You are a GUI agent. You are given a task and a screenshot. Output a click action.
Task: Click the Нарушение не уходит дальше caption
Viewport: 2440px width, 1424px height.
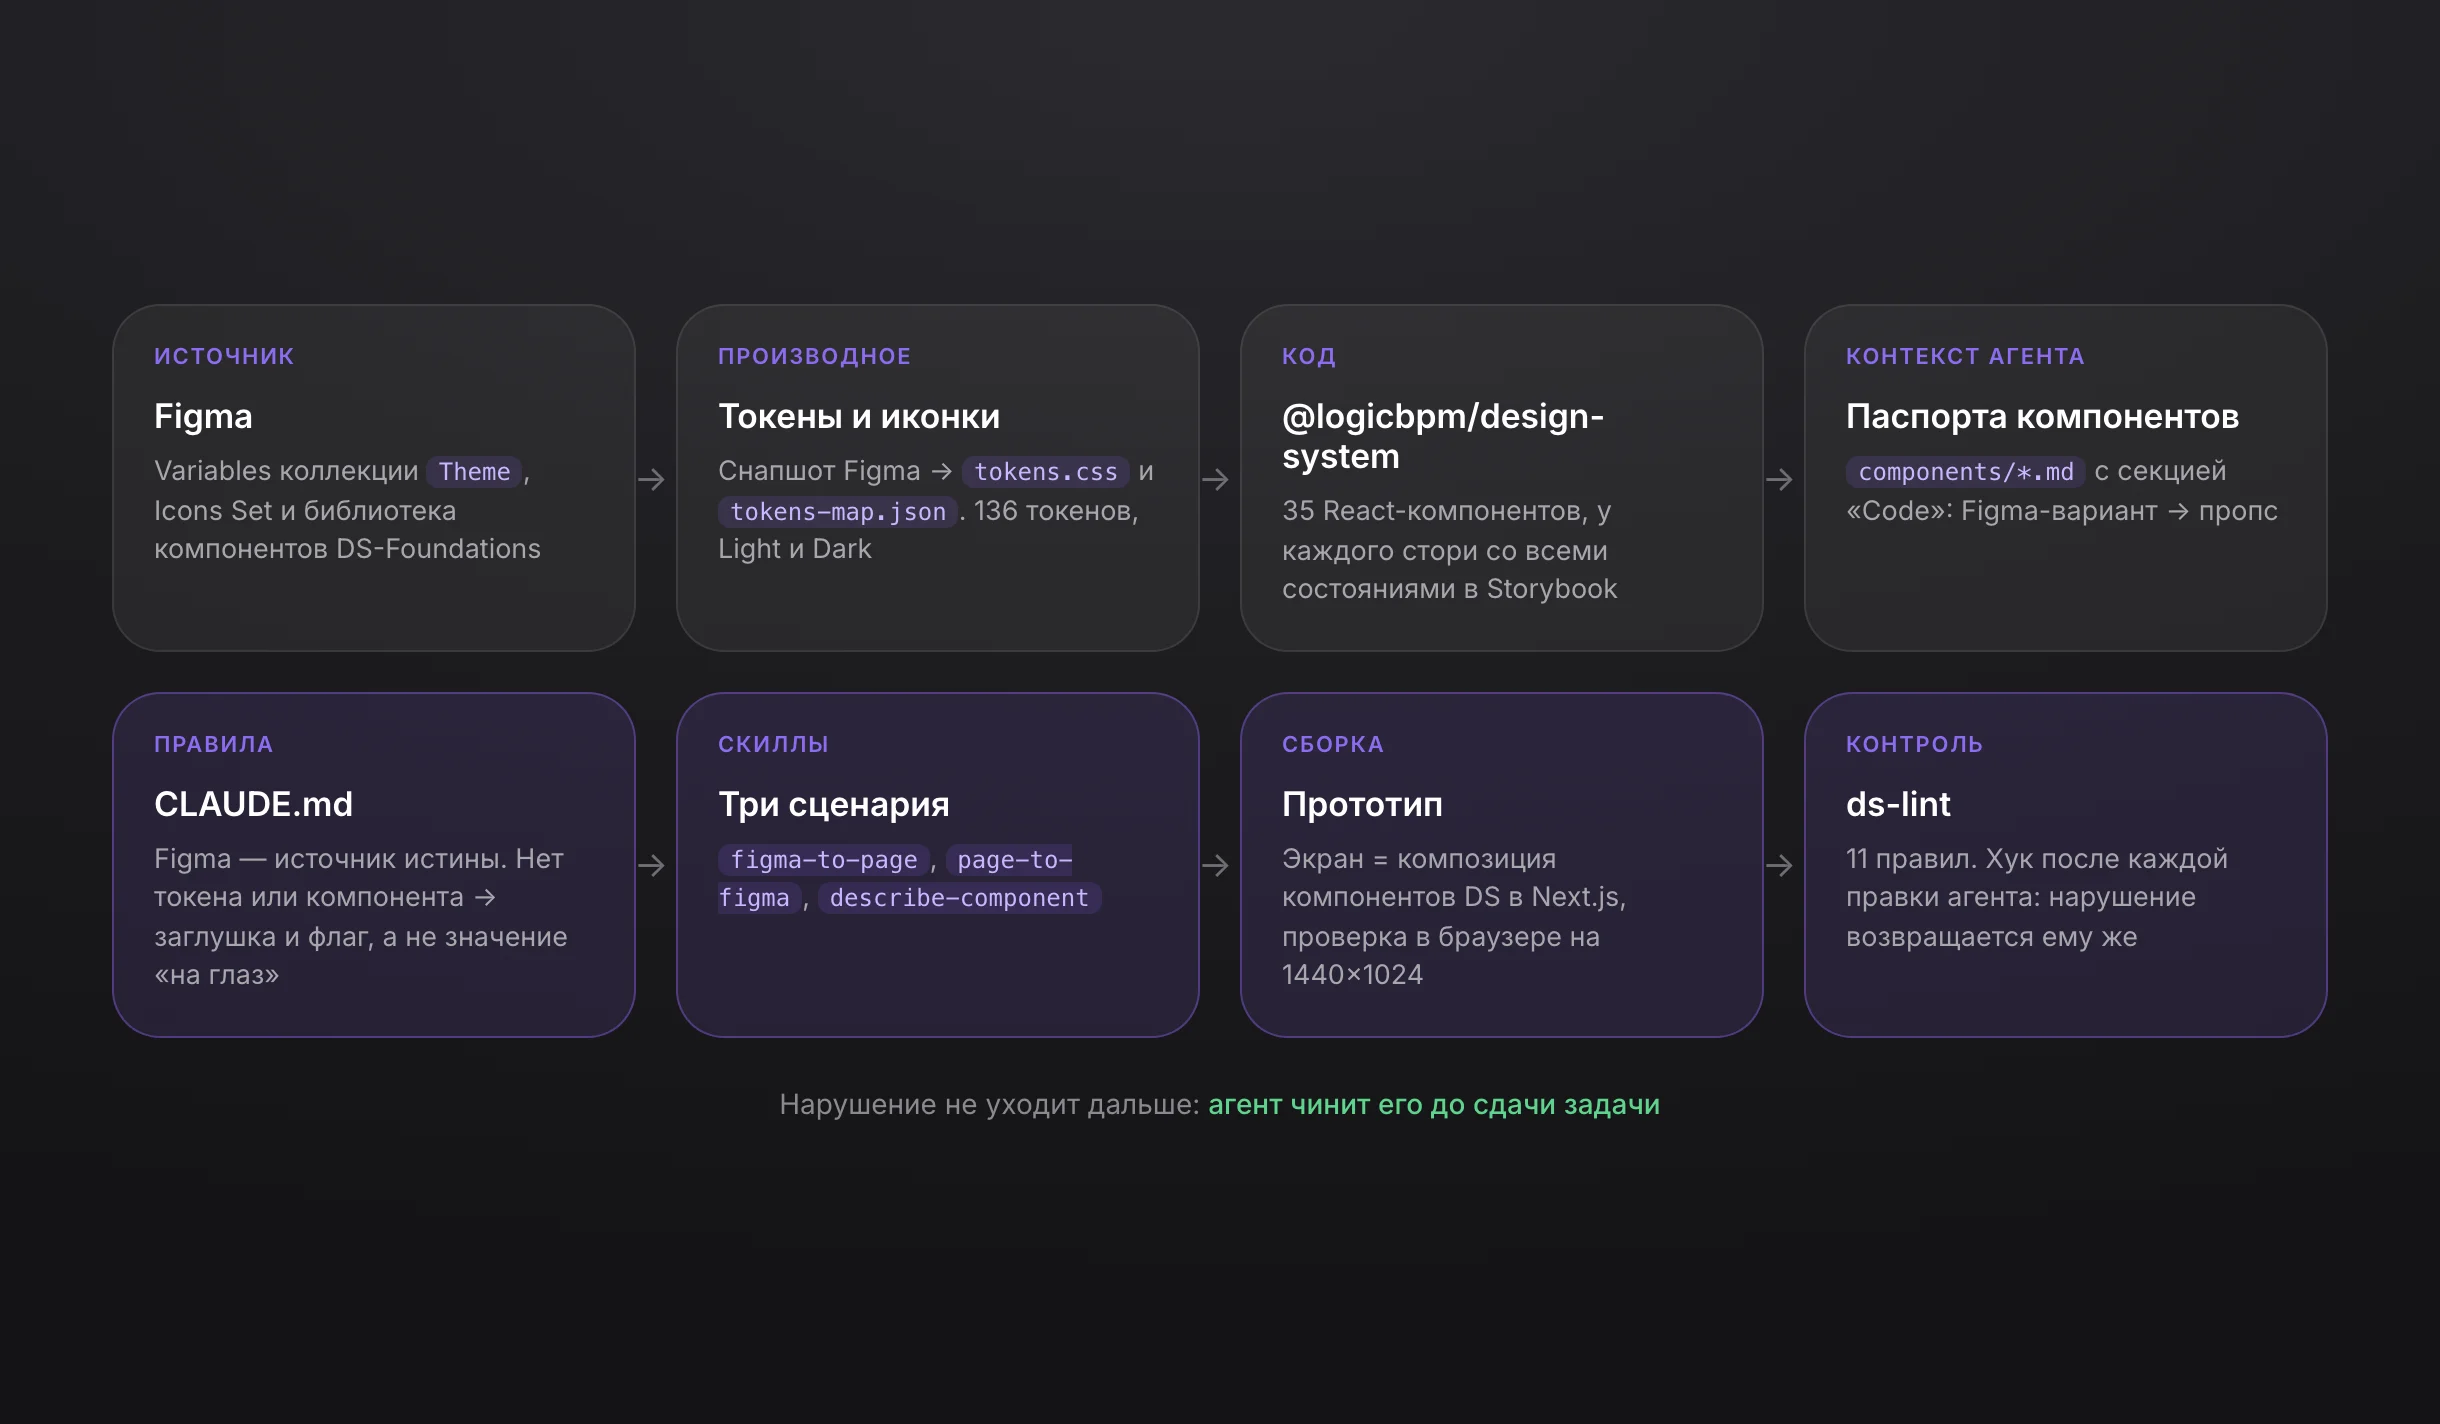(x=989, y=1104)
